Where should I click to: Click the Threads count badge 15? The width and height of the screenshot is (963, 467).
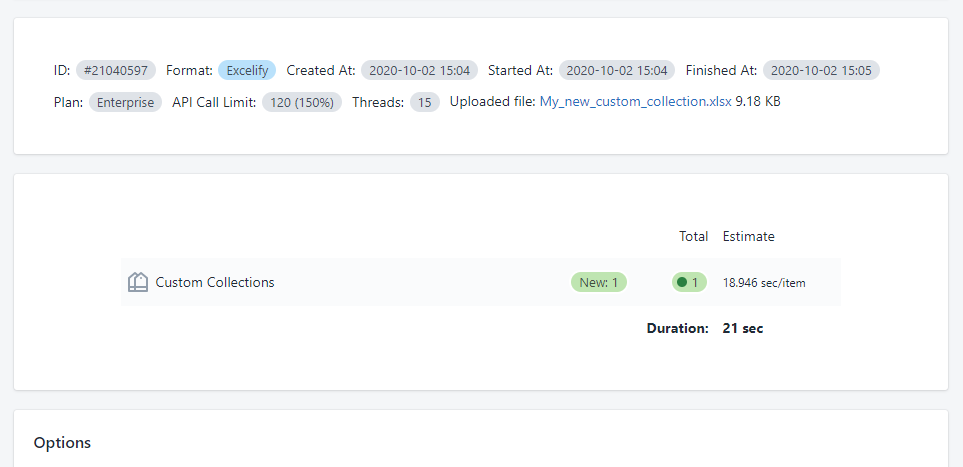(x=424, y=102)
